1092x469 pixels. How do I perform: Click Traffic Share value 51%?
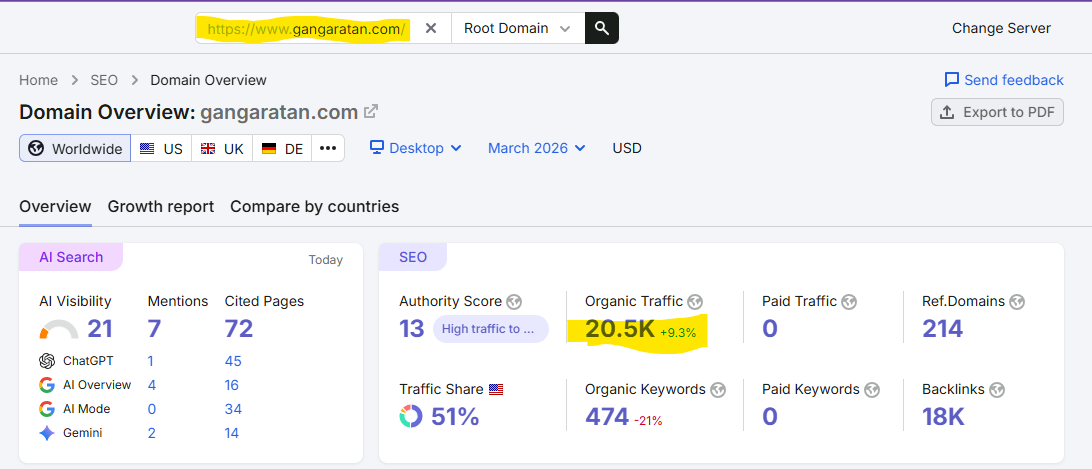click(x=455, y=417)
